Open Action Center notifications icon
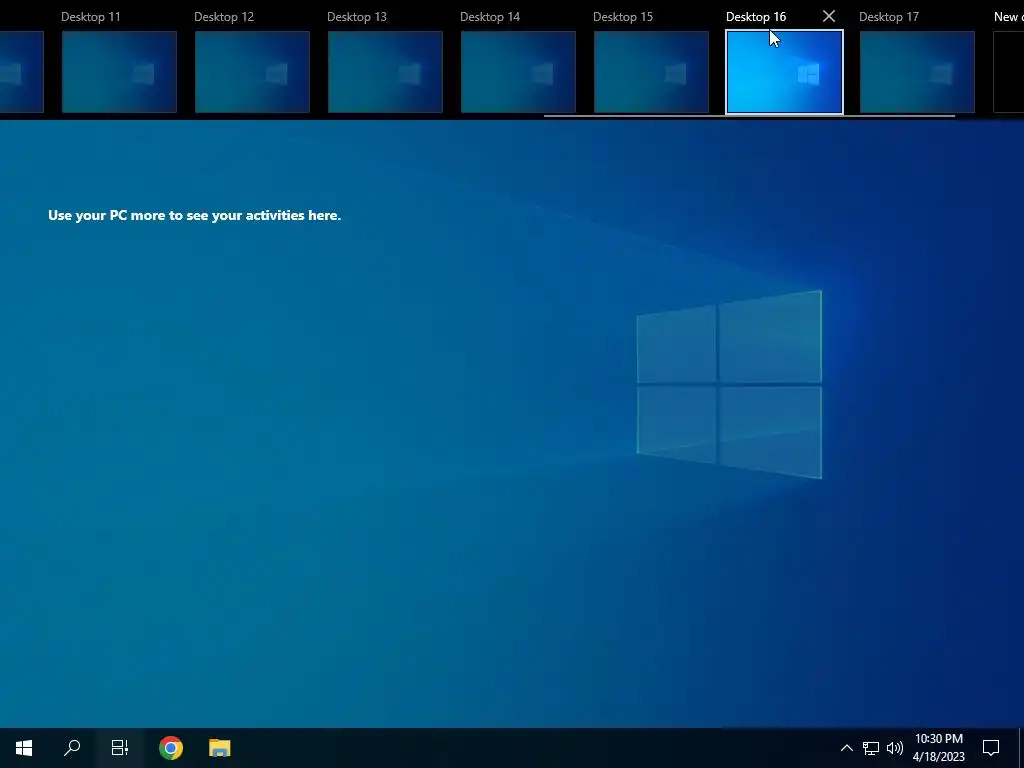Viewport: 1024px width, 768px height. pos(991,748)
